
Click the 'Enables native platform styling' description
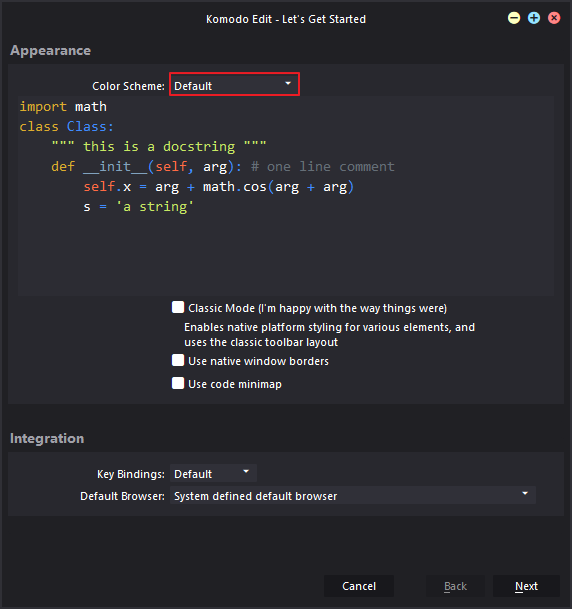[x=329, y=334]
